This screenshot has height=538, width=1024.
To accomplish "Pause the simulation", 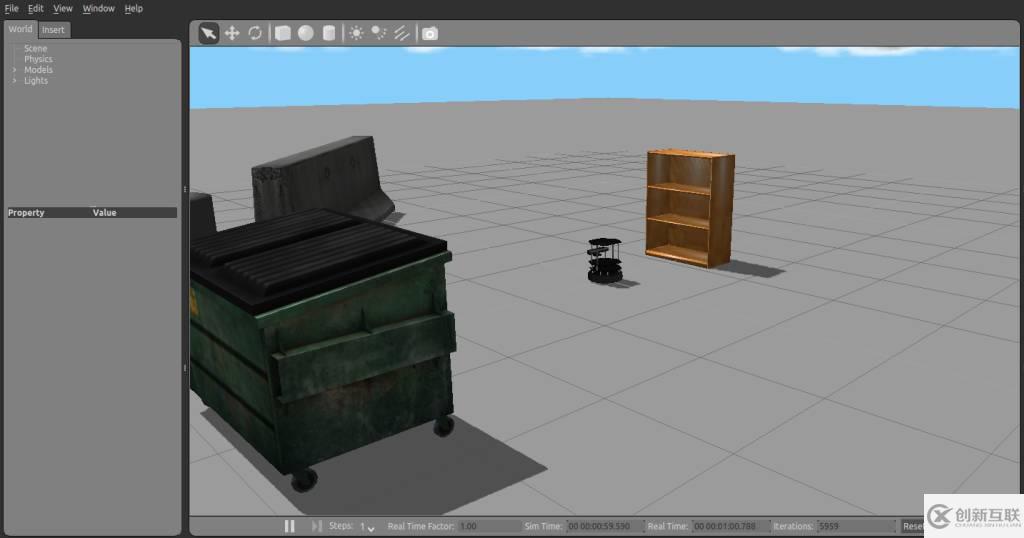I will pyautogui.click(x=289, y=526).
